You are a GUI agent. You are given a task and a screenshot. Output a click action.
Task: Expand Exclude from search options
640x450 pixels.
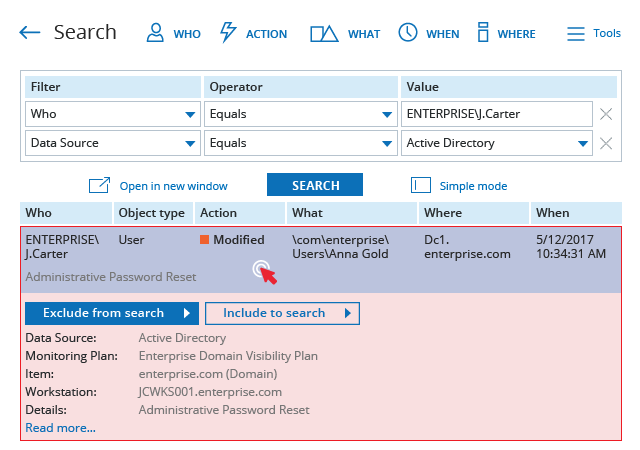pyautogui.click(x=112, y=314)
